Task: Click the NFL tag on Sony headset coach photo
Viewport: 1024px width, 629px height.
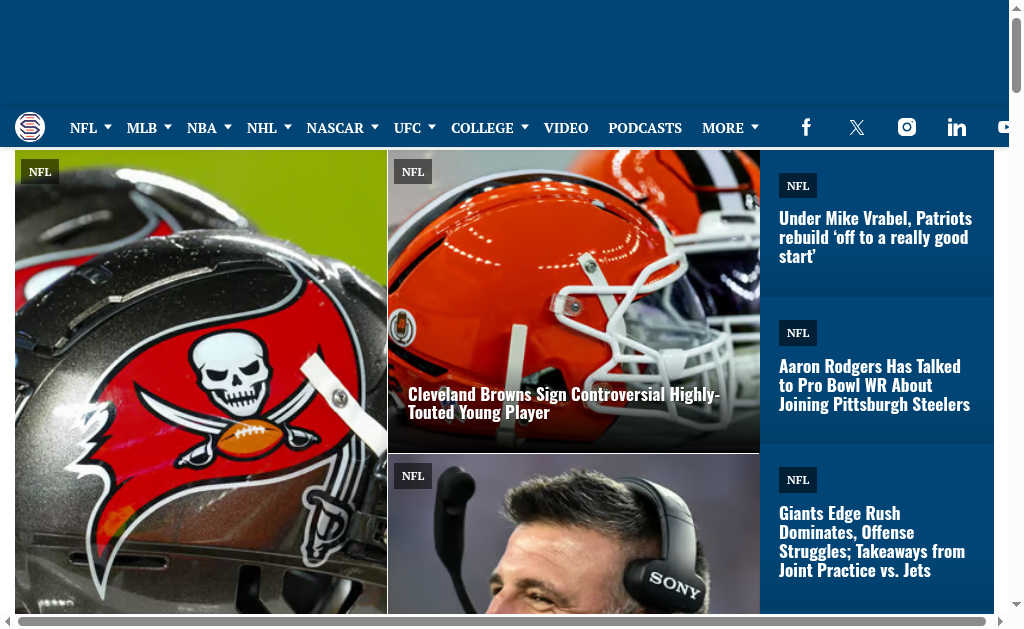Action: click(x=413, y=476)
